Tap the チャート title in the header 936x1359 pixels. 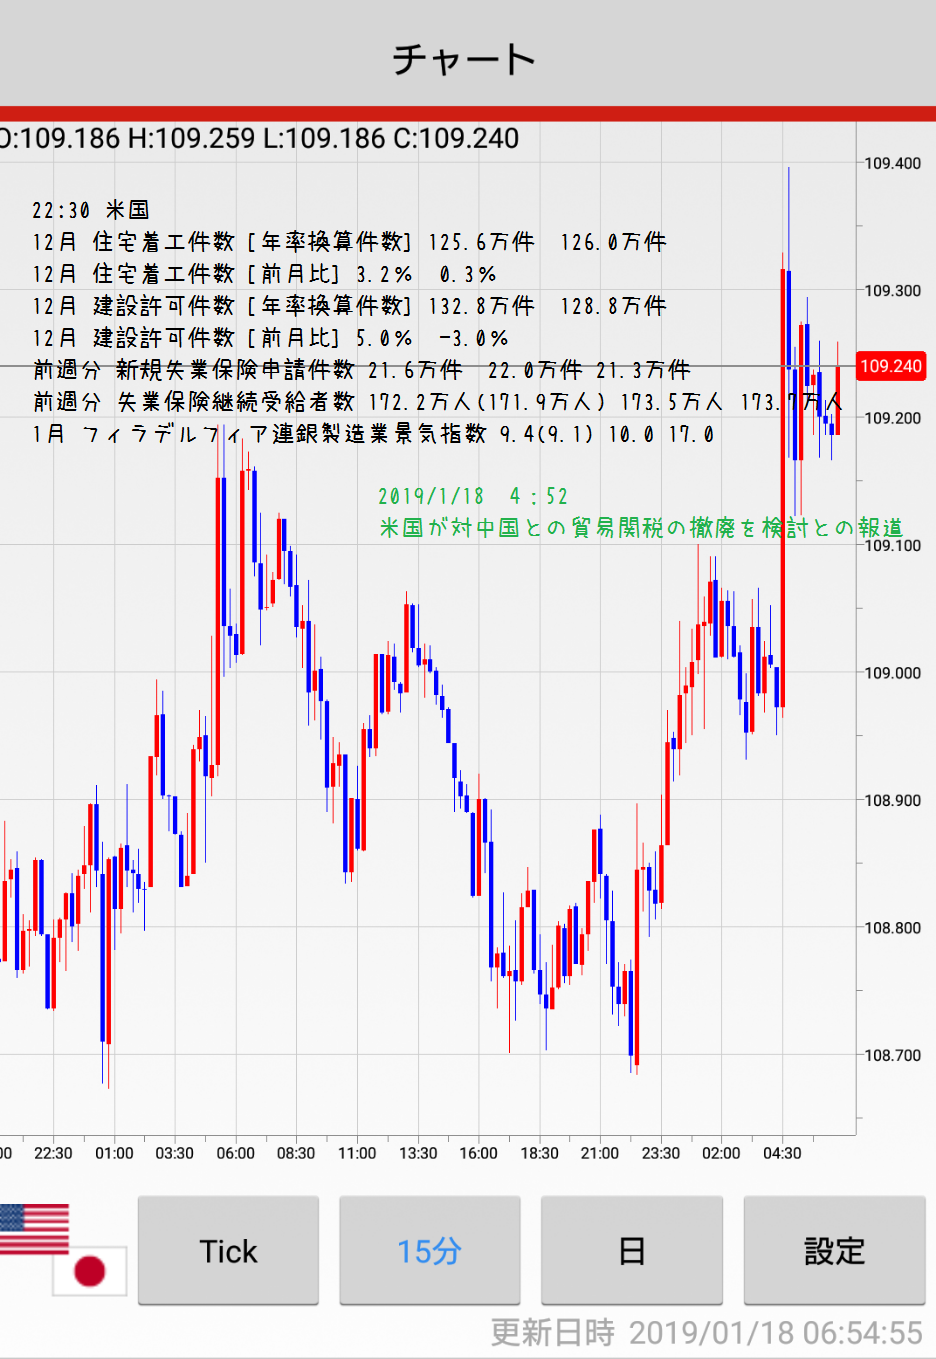[x=465, y=59]
